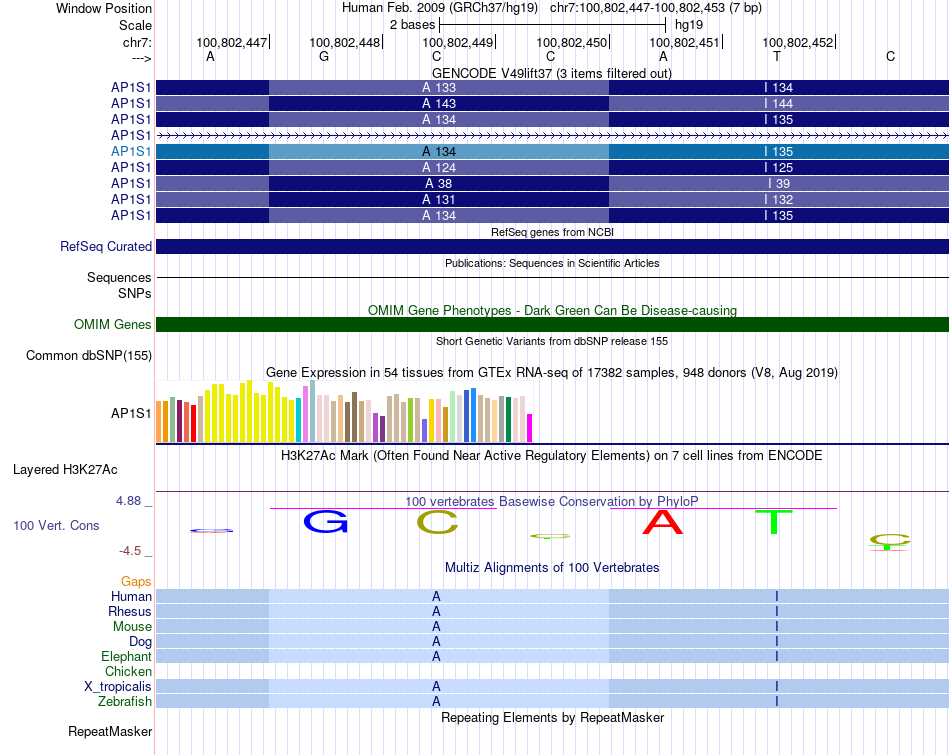Click the highlighted light-blue AP1S1 codon A 134
The image size is (950, 755).
[439, 151]
